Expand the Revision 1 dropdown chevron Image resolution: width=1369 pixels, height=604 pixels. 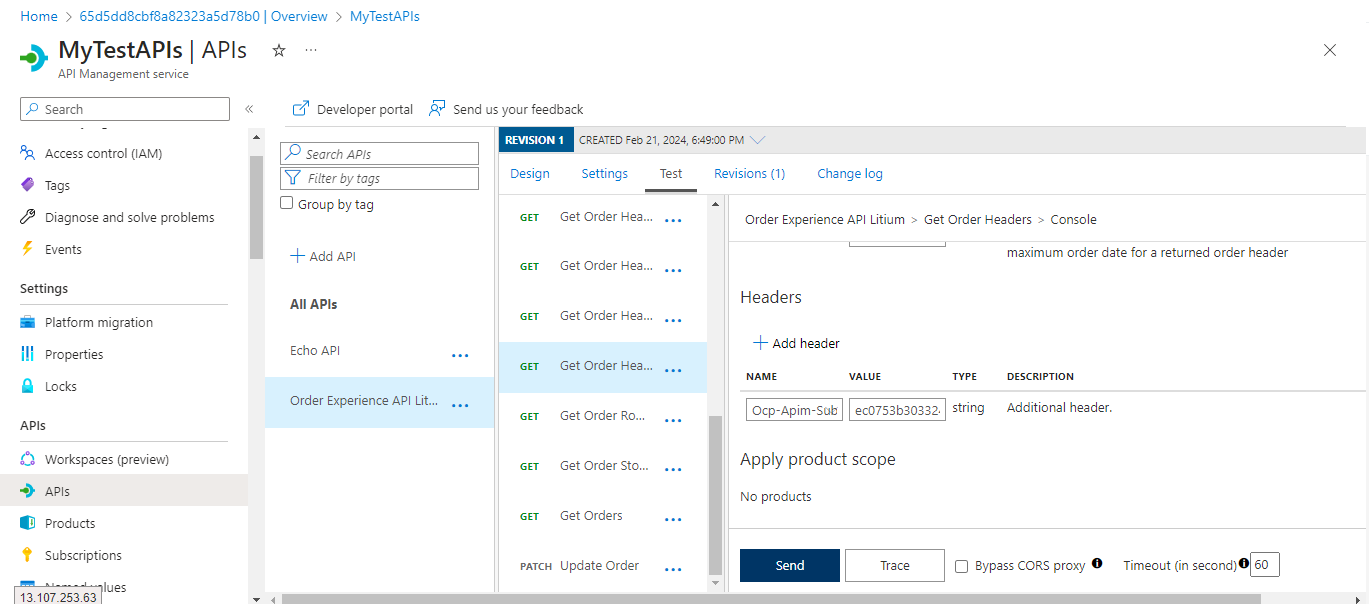[x=757, y=140]
